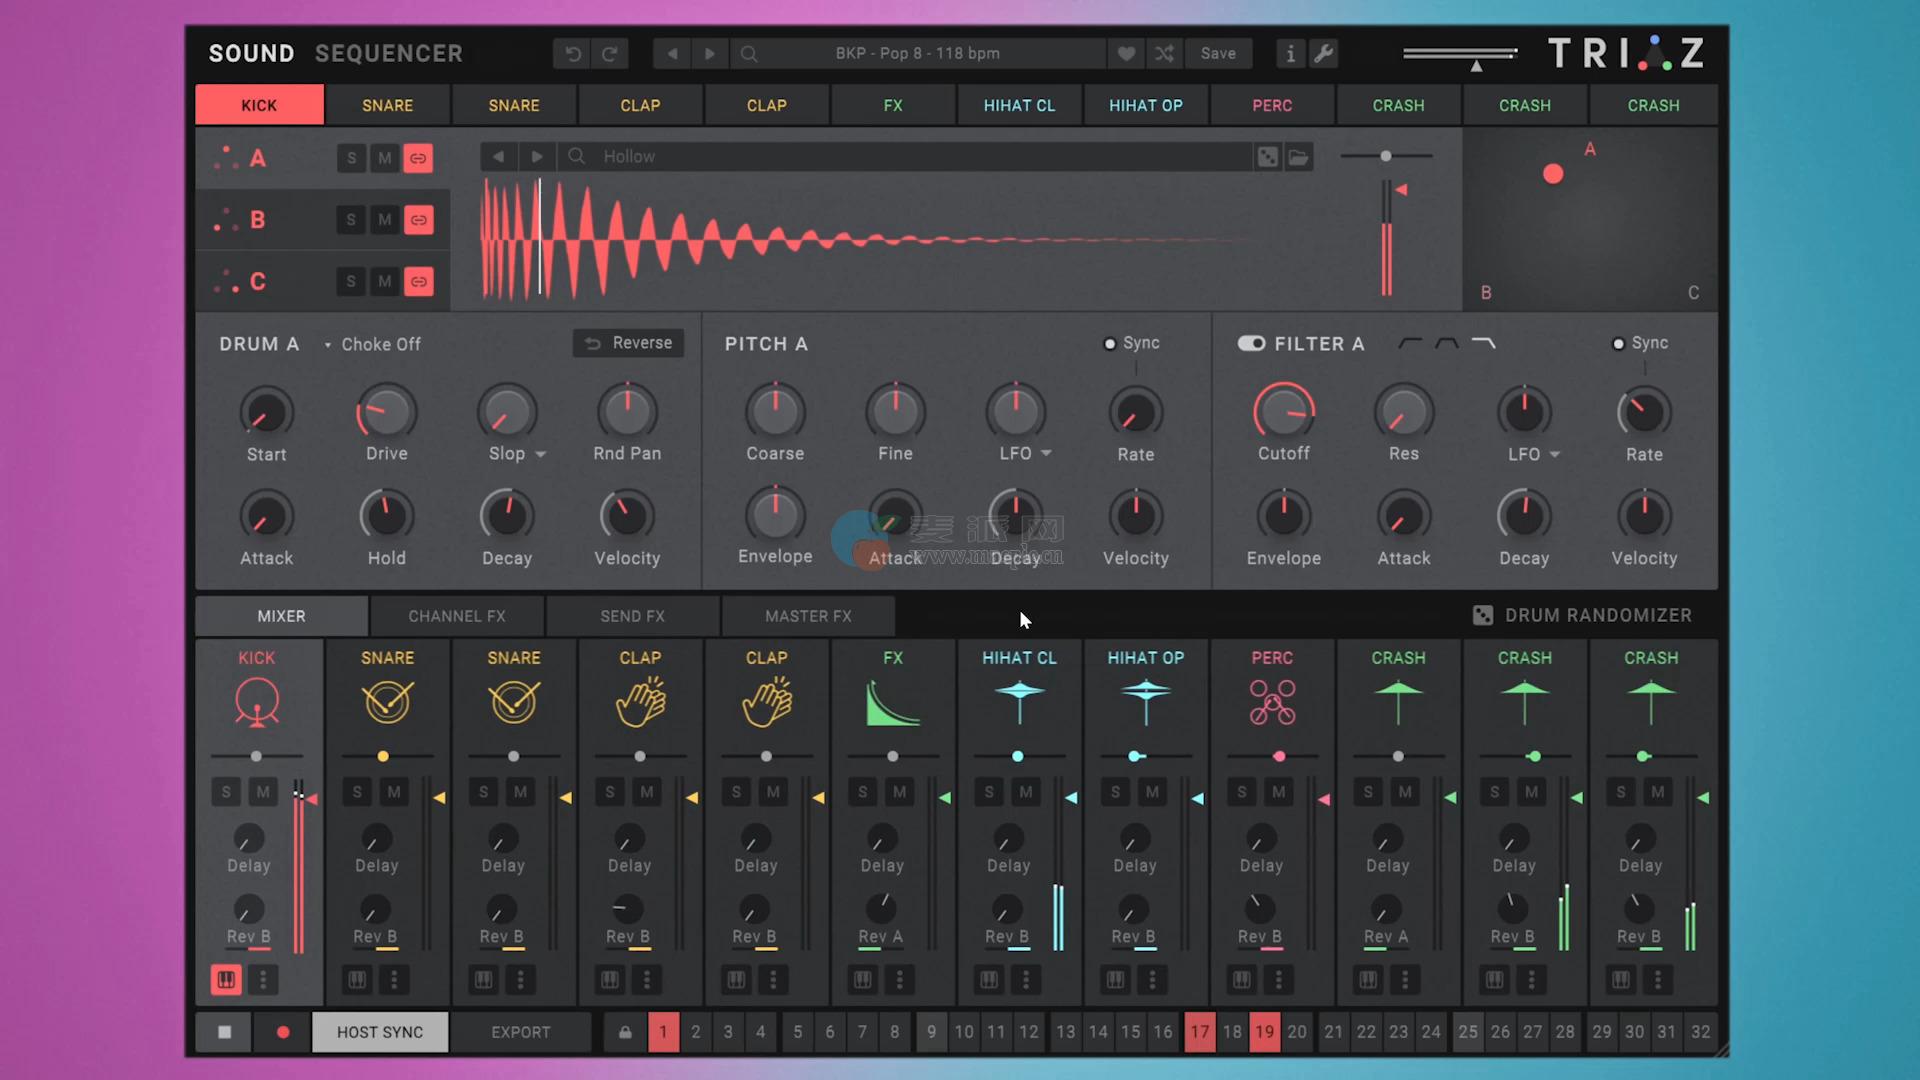1920x1080 pixels.
Task: Click the Reverse button
Action: 629,343
